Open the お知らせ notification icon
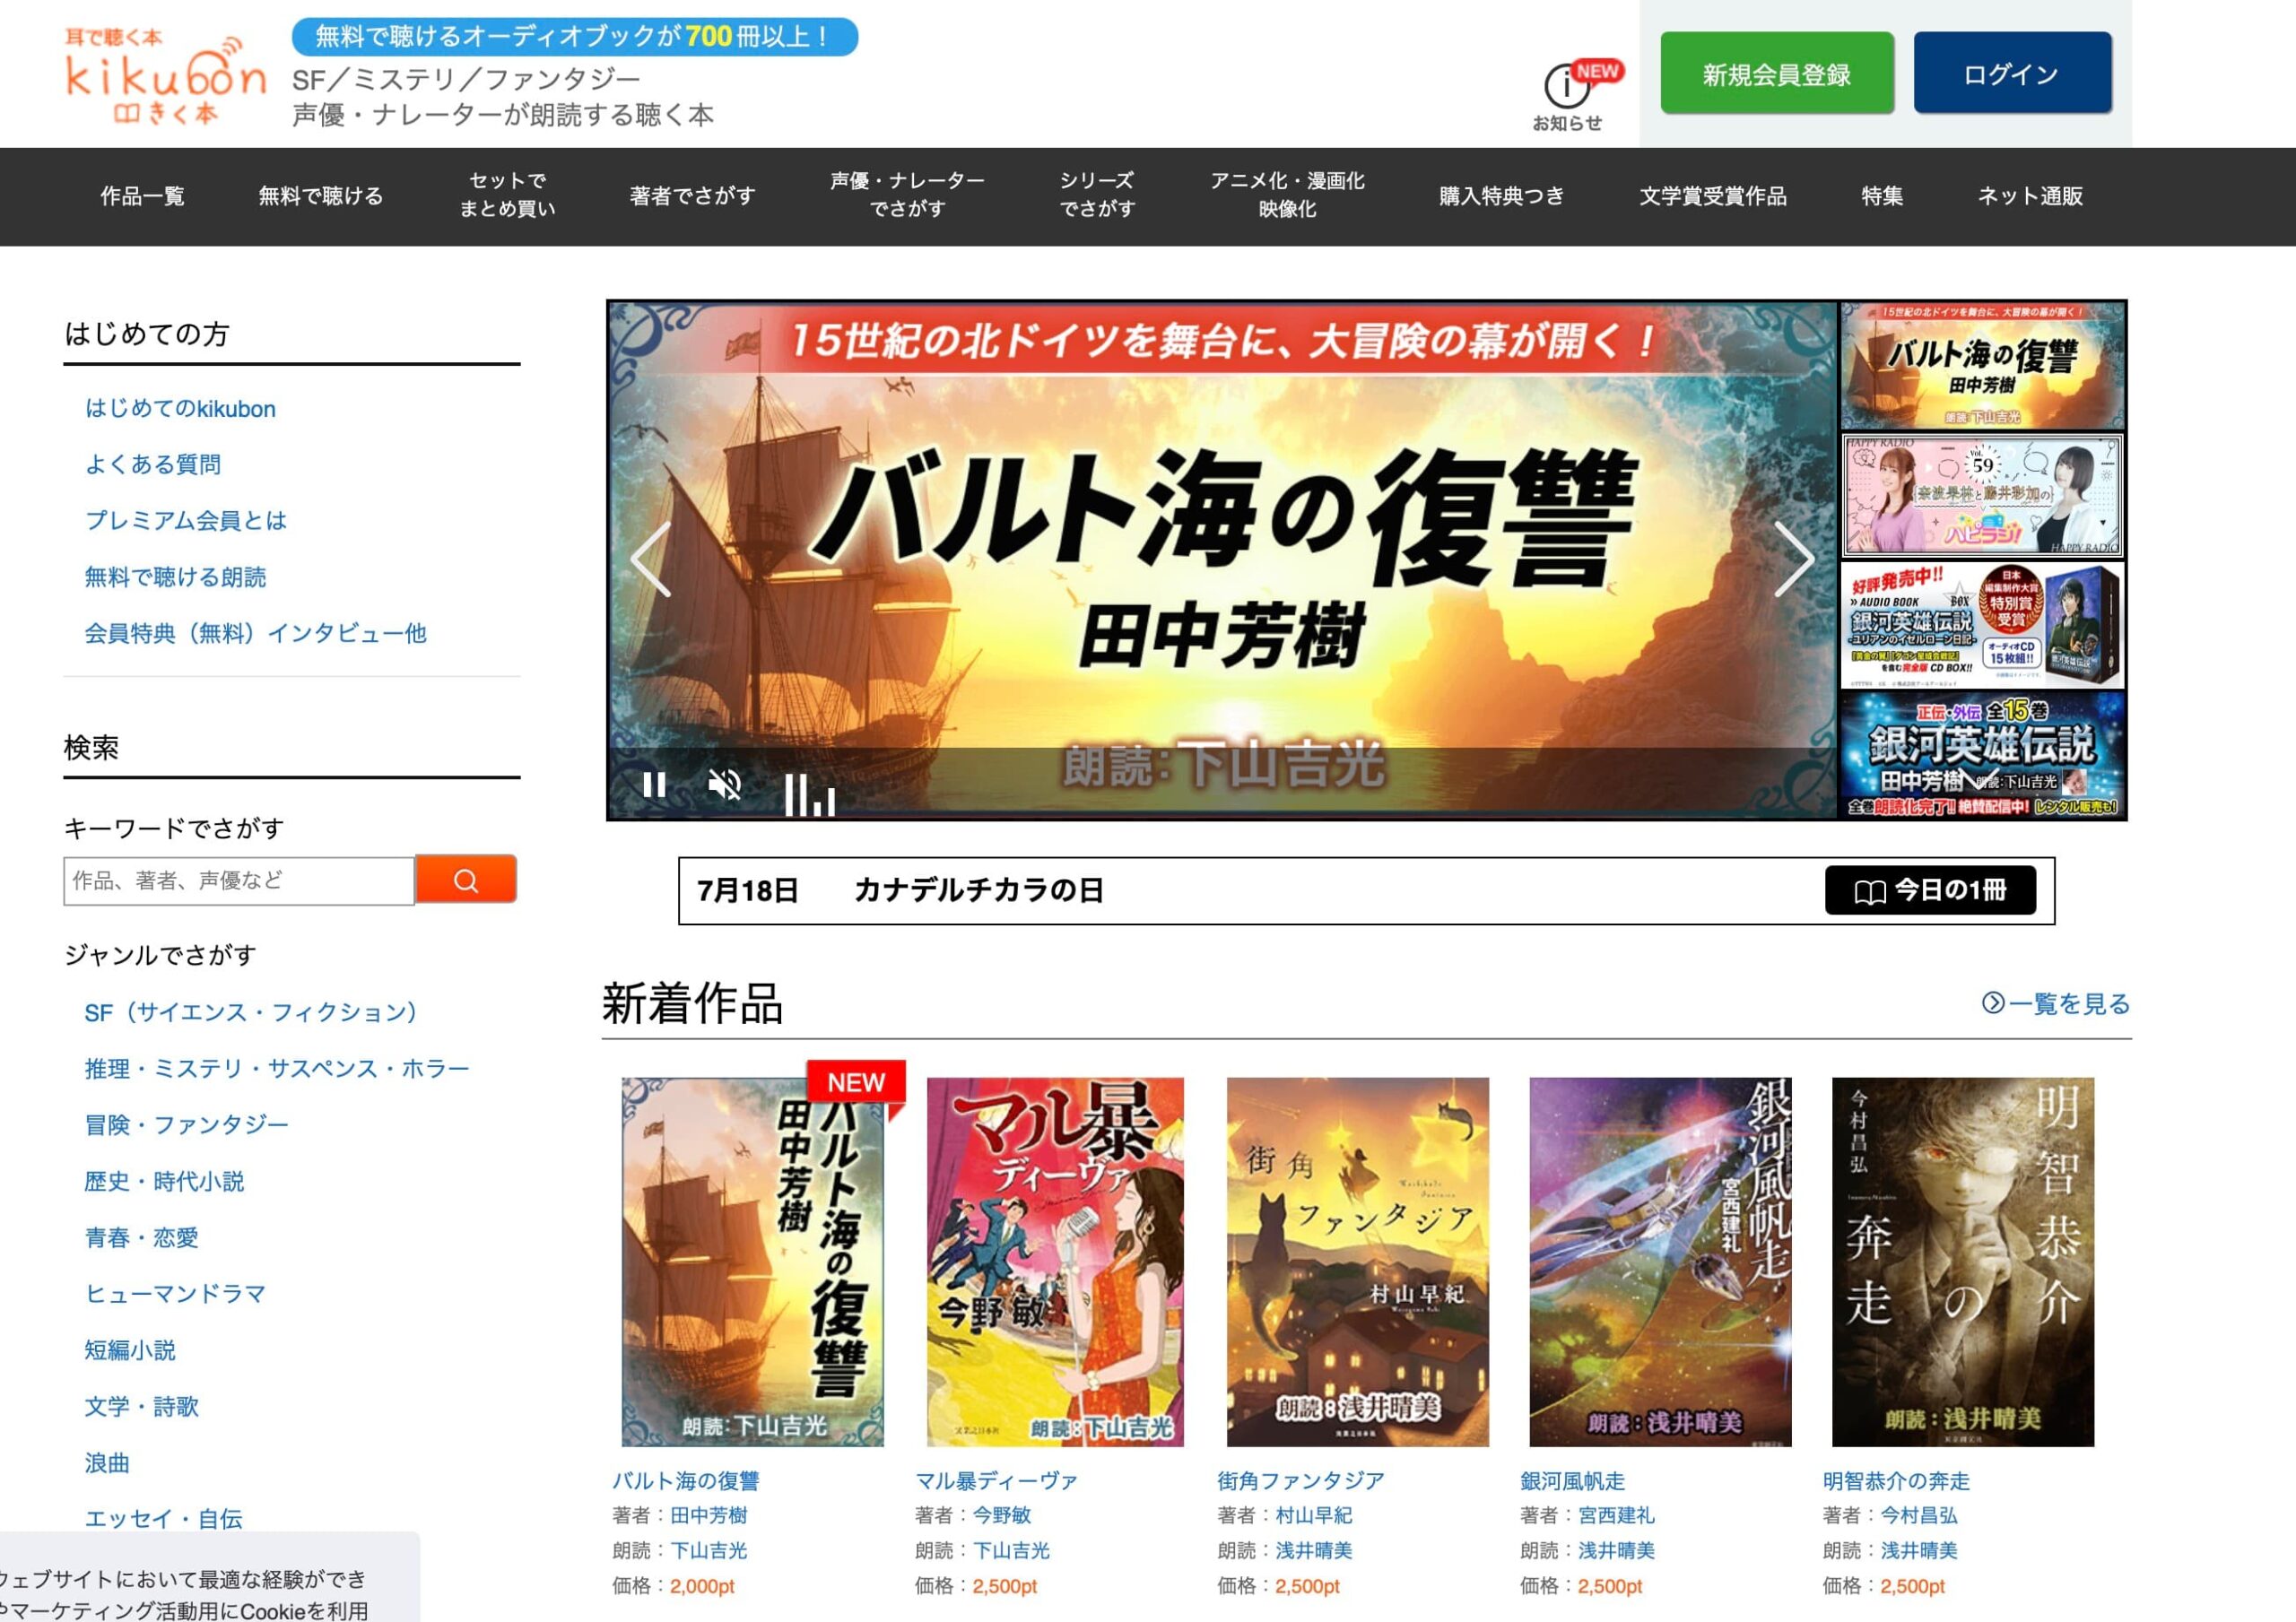 point(1568,96)
